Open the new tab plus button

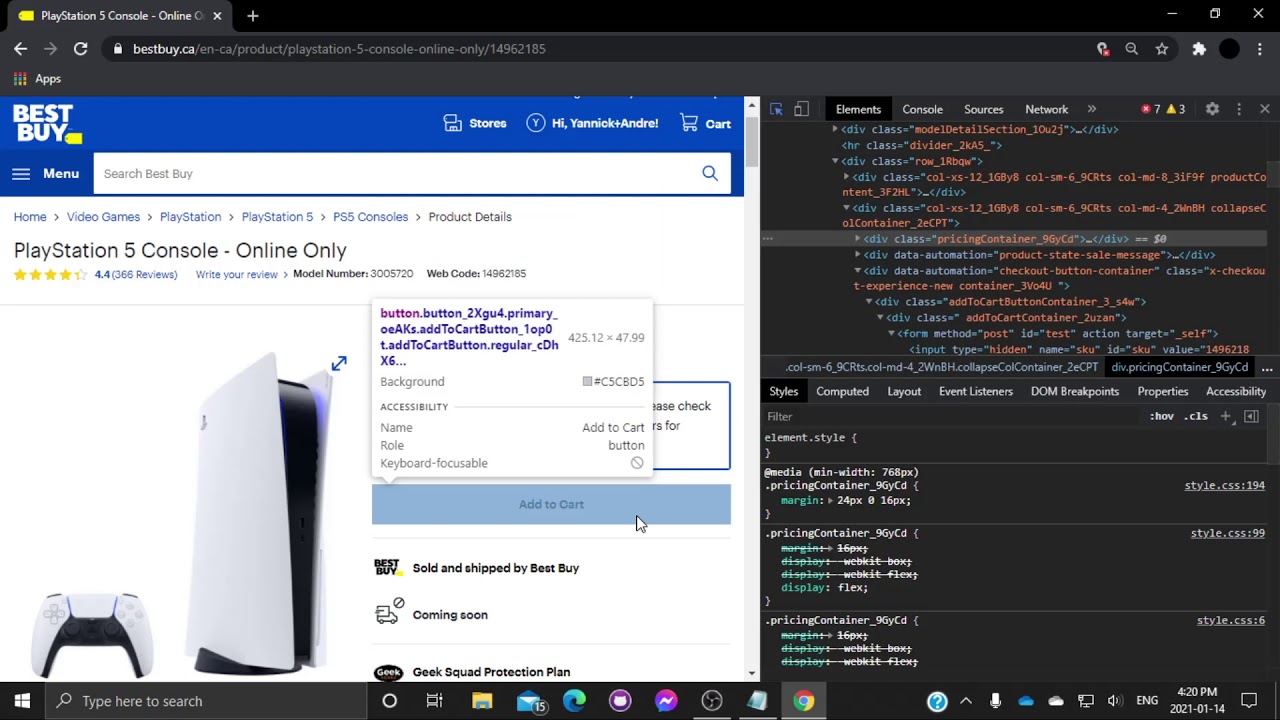[x=252, y=16]
